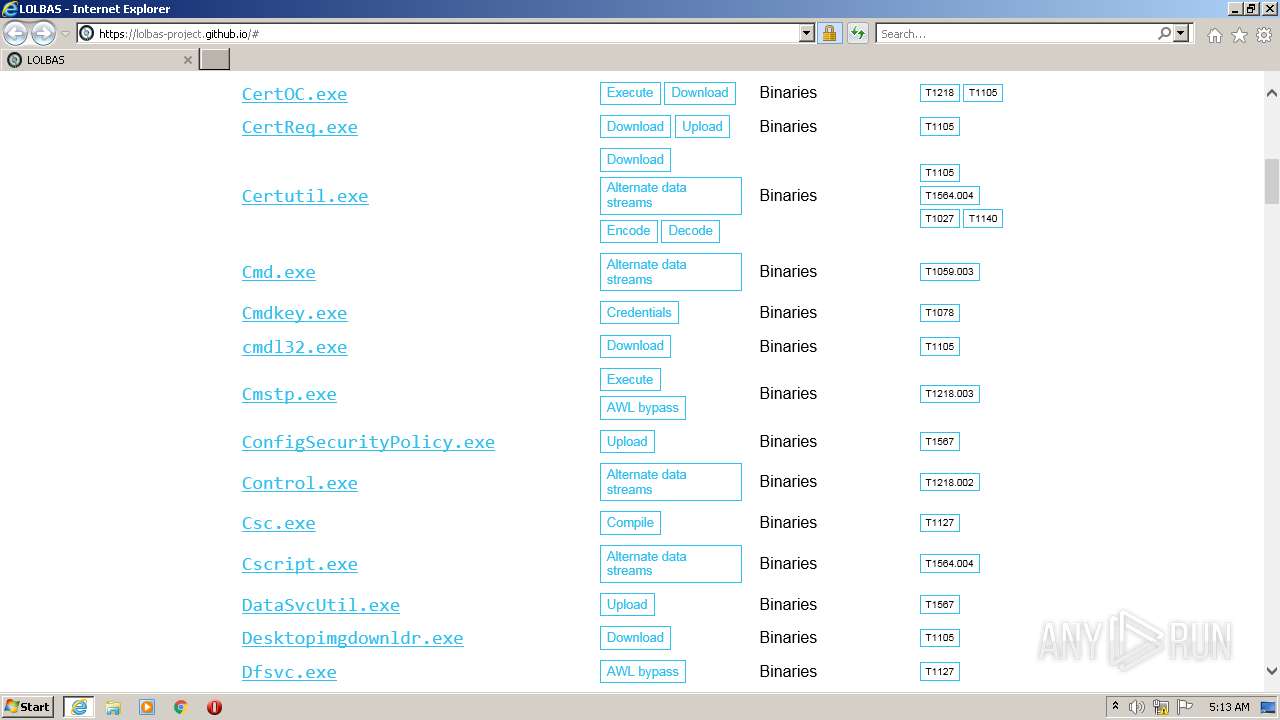Click the Upload tag for CertReq.exe
1280x720 pixels.
[702, 127]
